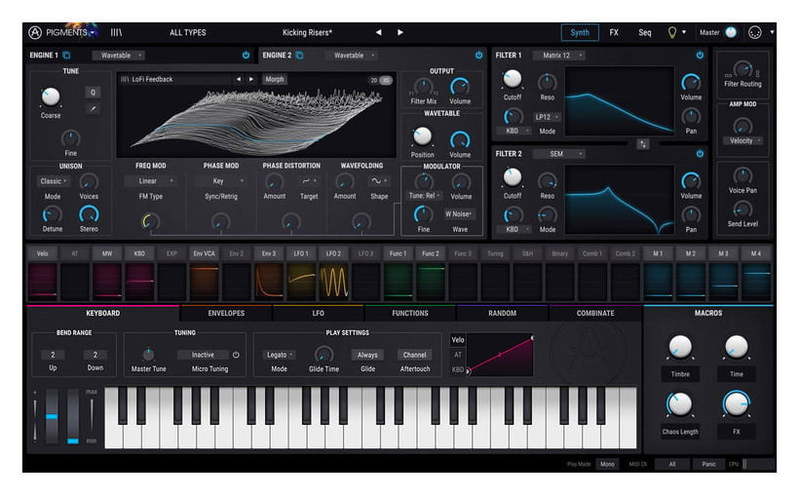Open the Engine 1 Wavetable type dropdown

click(118, 56)
